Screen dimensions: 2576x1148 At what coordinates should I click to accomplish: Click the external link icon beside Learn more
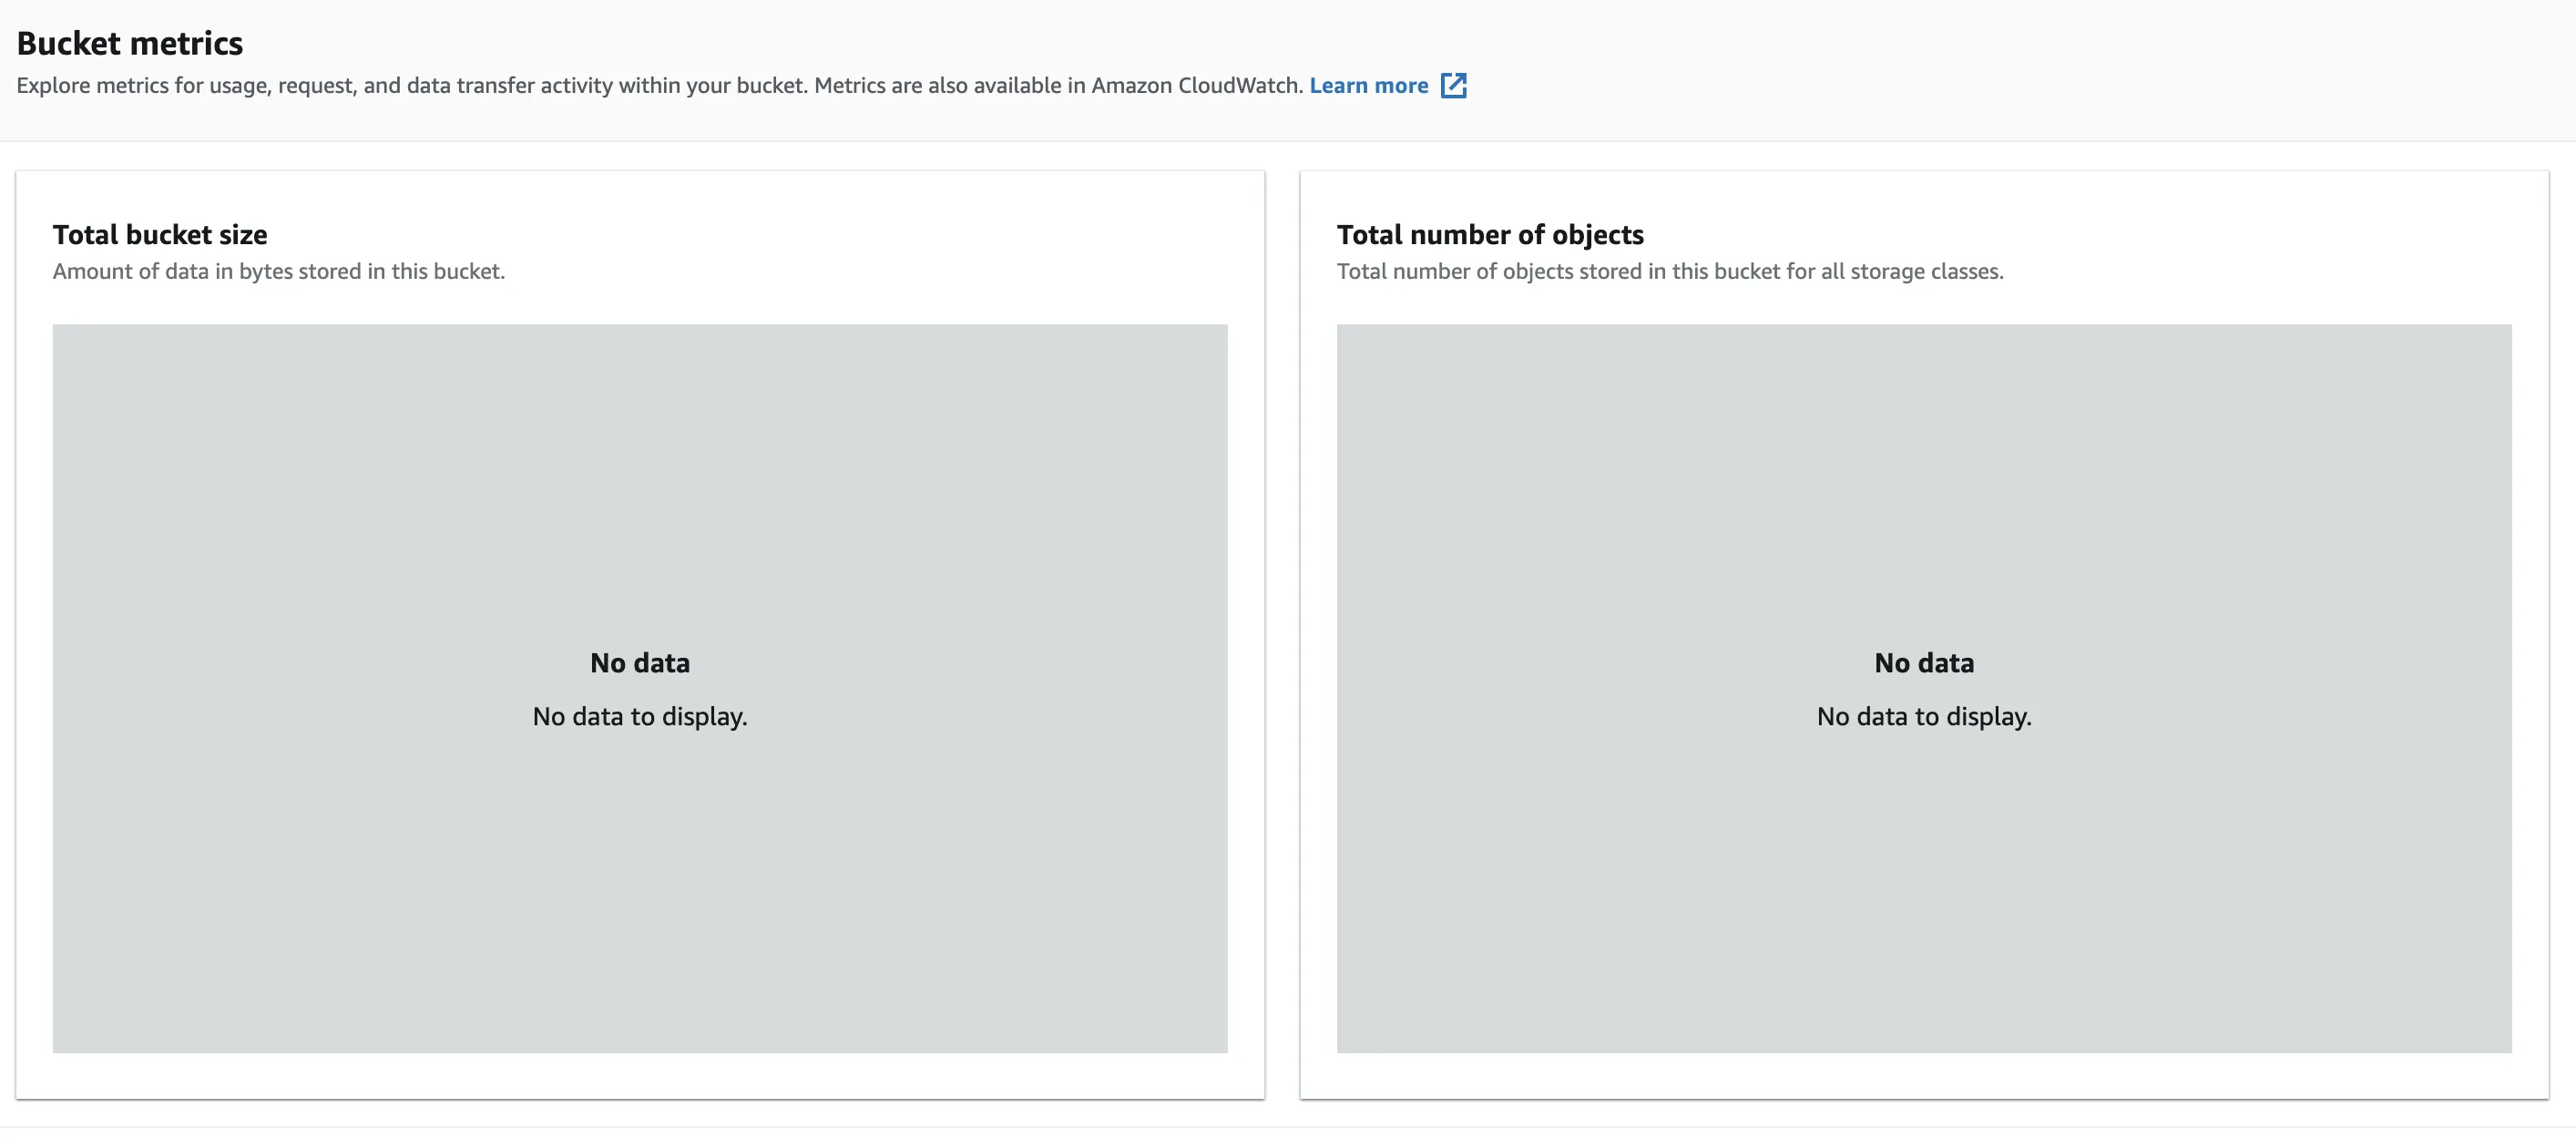(x=1453, y=86)
